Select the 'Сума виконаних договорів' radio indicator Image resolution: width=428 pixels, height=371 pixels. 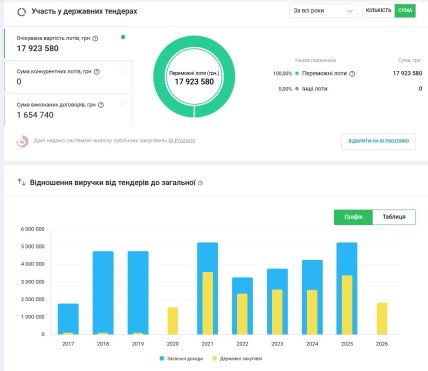[x=123, y=104]
